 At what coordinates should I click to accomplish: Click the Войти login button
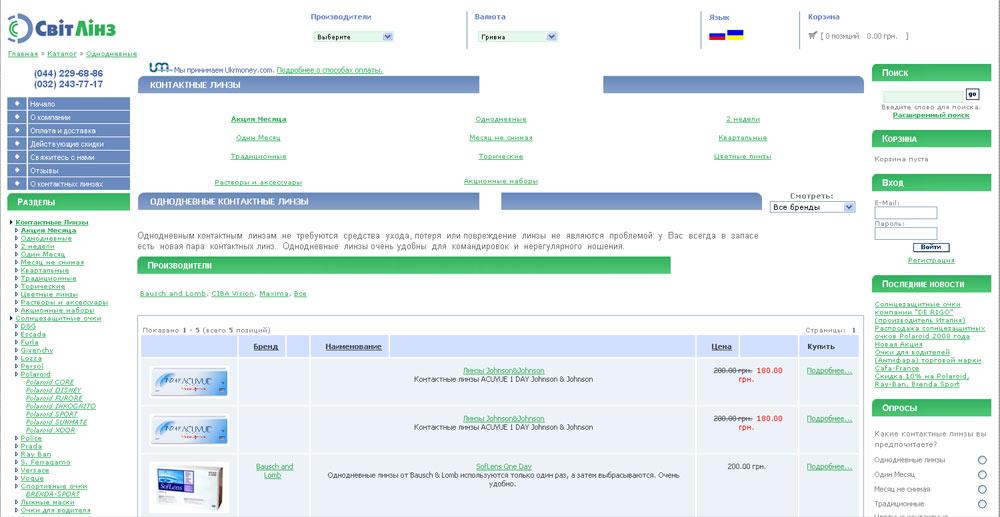[930, 247]
